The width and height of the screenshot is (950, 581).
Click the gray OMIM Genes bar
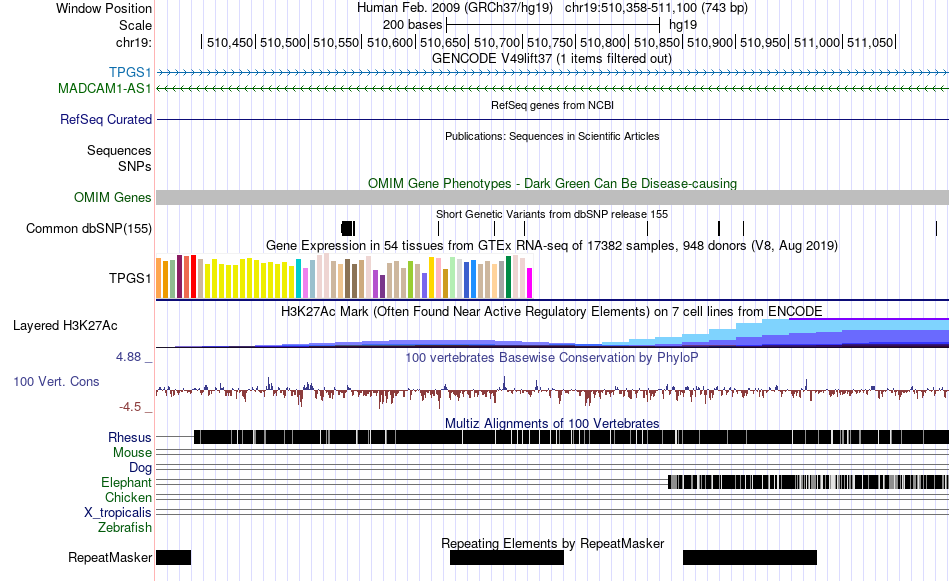553,198
